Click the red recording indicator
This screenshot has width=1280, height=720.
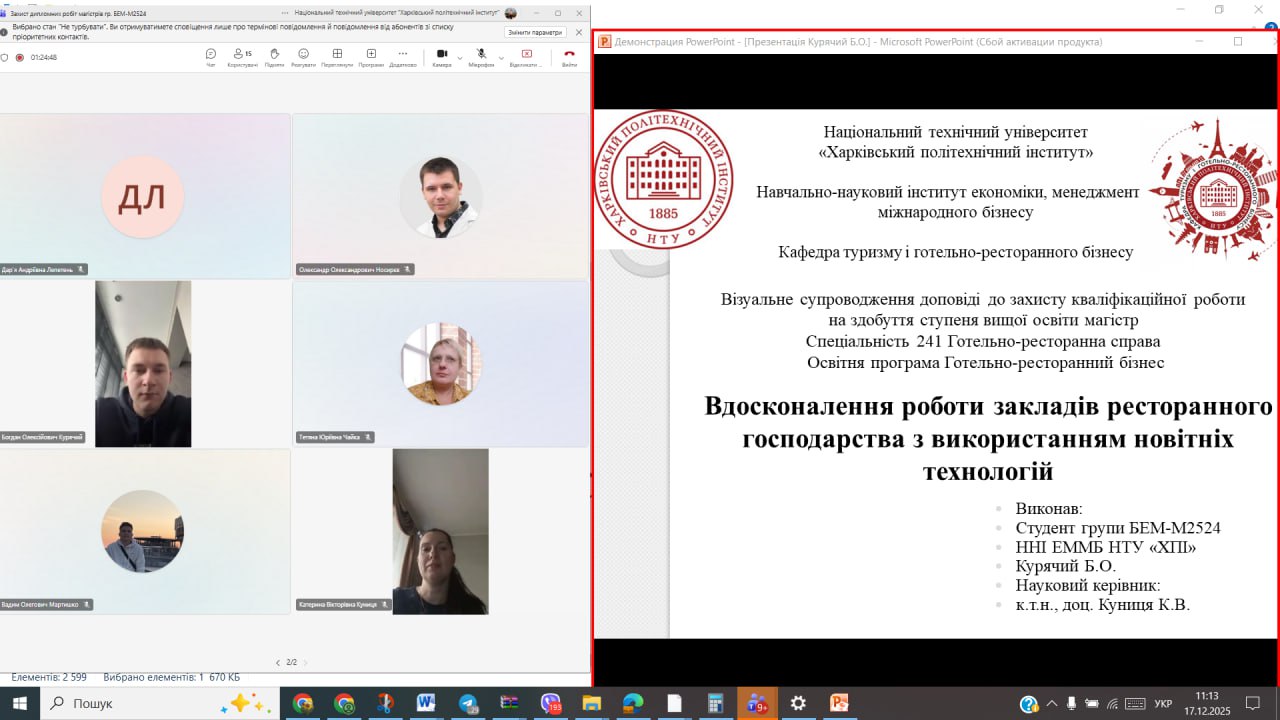(19, 57)
